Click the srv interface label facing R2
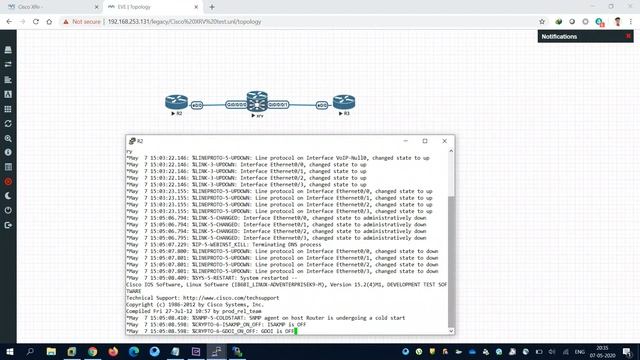This screenshot has width=640, height=360. pos(236,105)
